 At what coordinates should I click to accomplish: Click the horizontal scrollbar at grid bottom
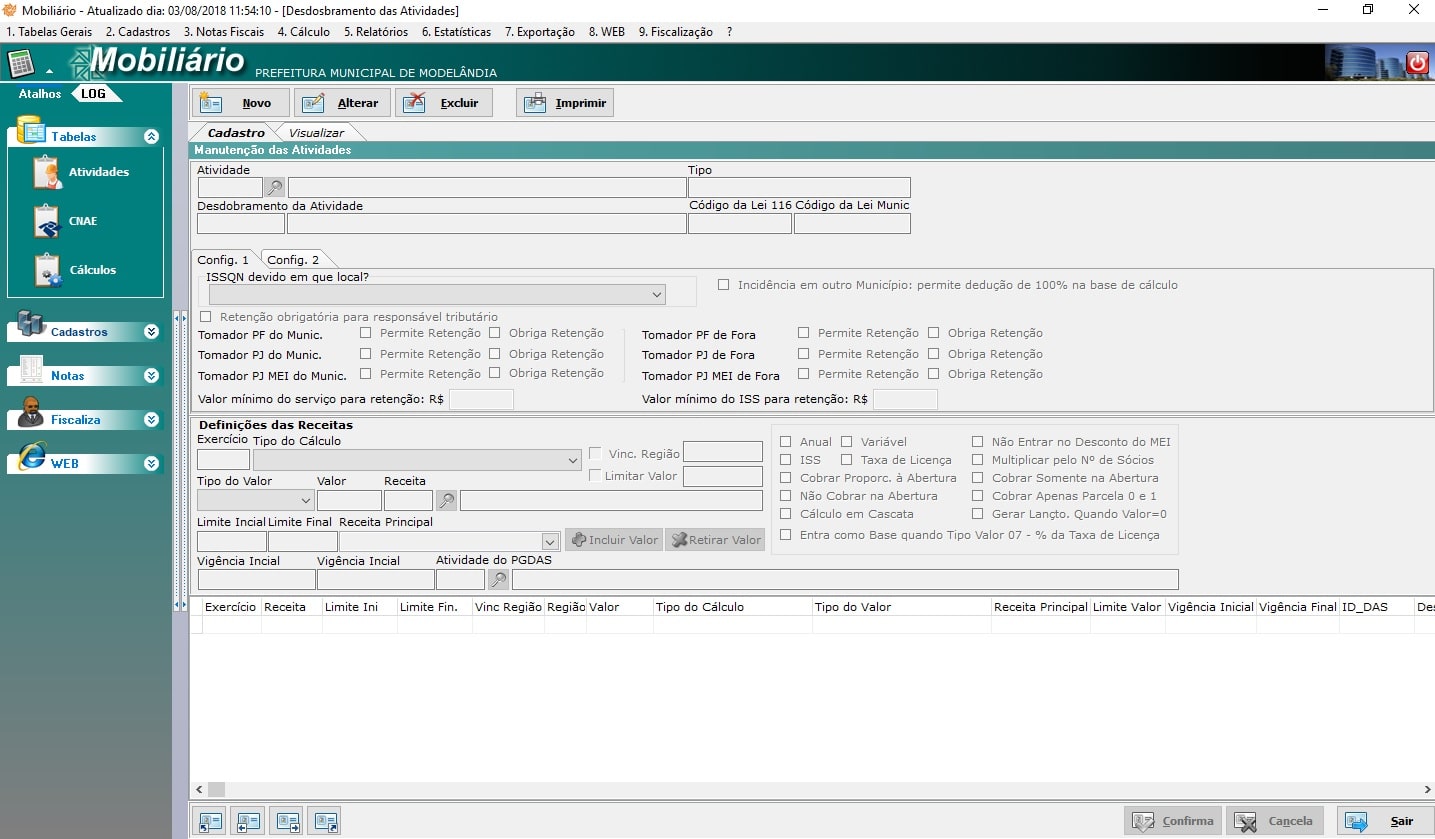(700, 789)
